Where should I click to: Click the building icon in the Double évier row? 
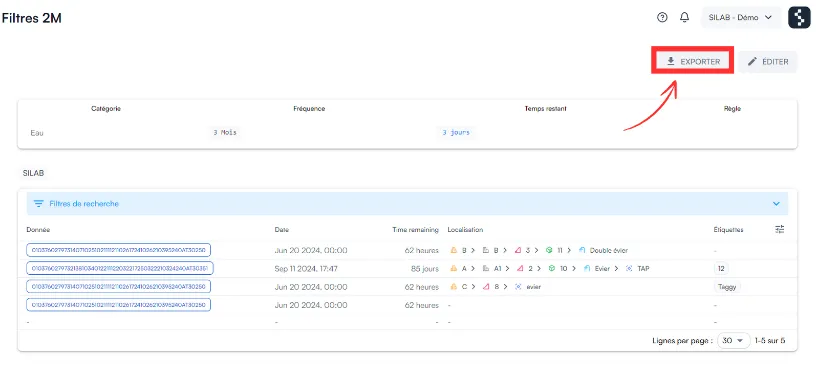tap(486, 250)
